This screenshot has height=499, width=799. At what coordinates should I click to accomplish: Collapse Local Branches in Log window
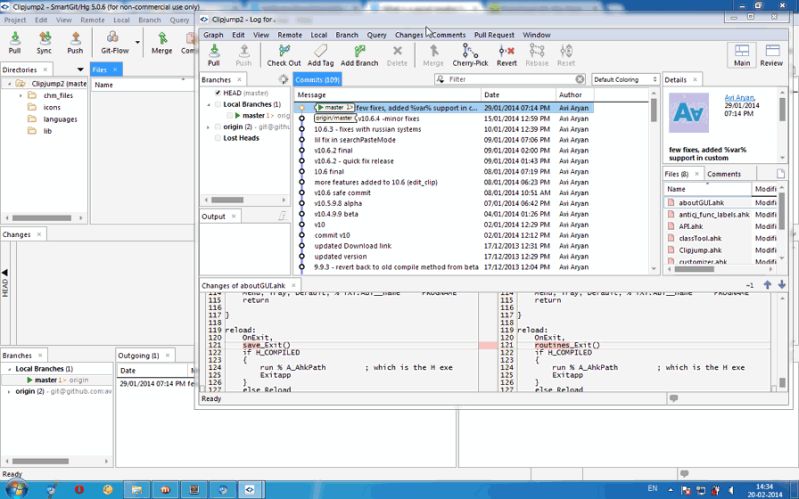click(208, 104)
